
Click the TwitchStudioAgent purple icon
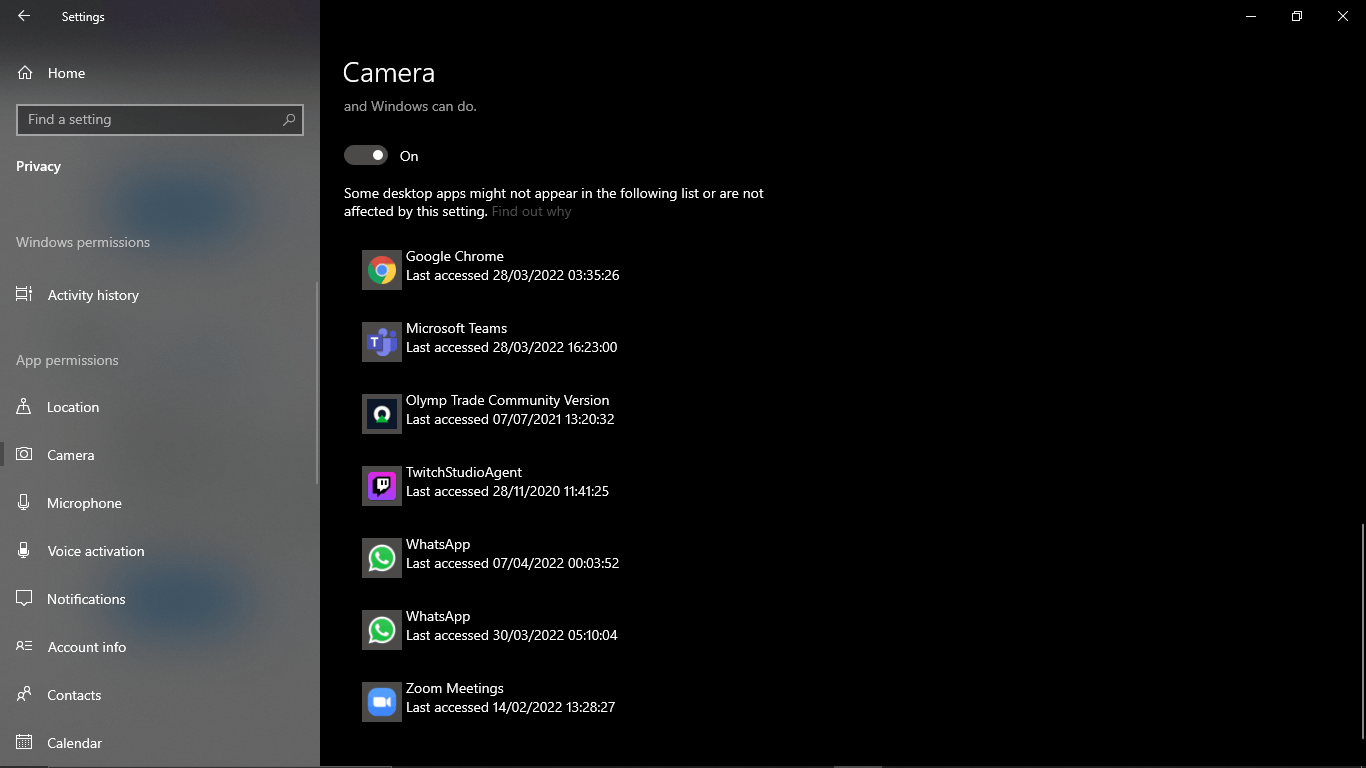click(x=382, y=486)
